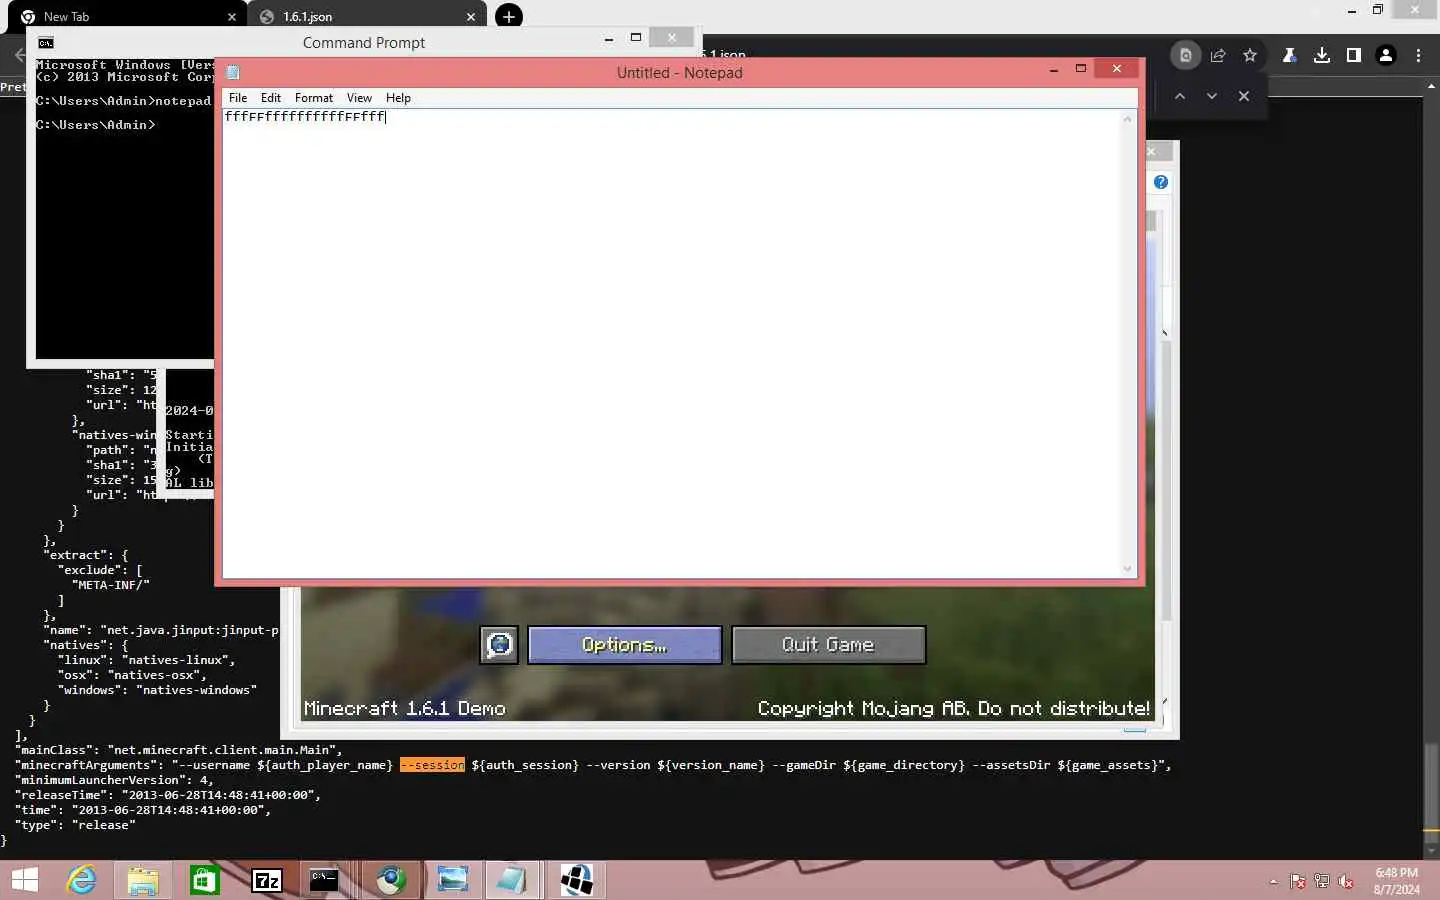Open the browser three-dot menu

(x=1418, y=56)
